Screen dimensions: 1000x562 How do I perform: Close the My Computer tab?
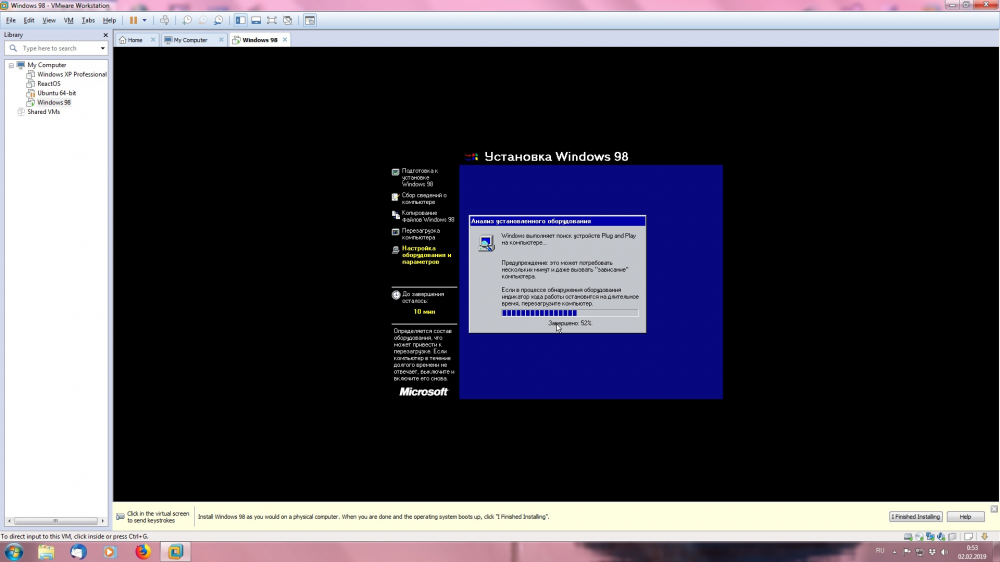click(x=221, y=40)
